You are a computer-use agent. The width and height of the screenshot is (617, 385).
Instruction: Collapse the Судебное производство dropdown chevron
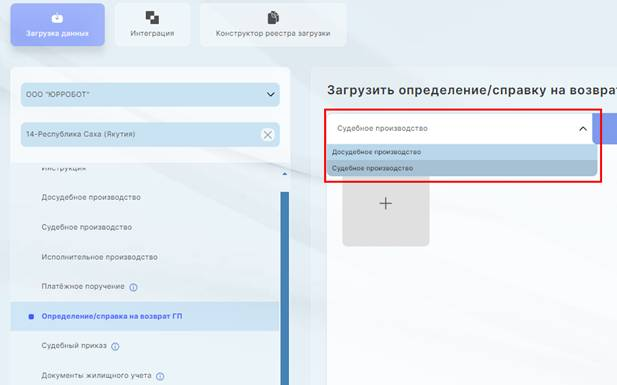tap(583, 129)
